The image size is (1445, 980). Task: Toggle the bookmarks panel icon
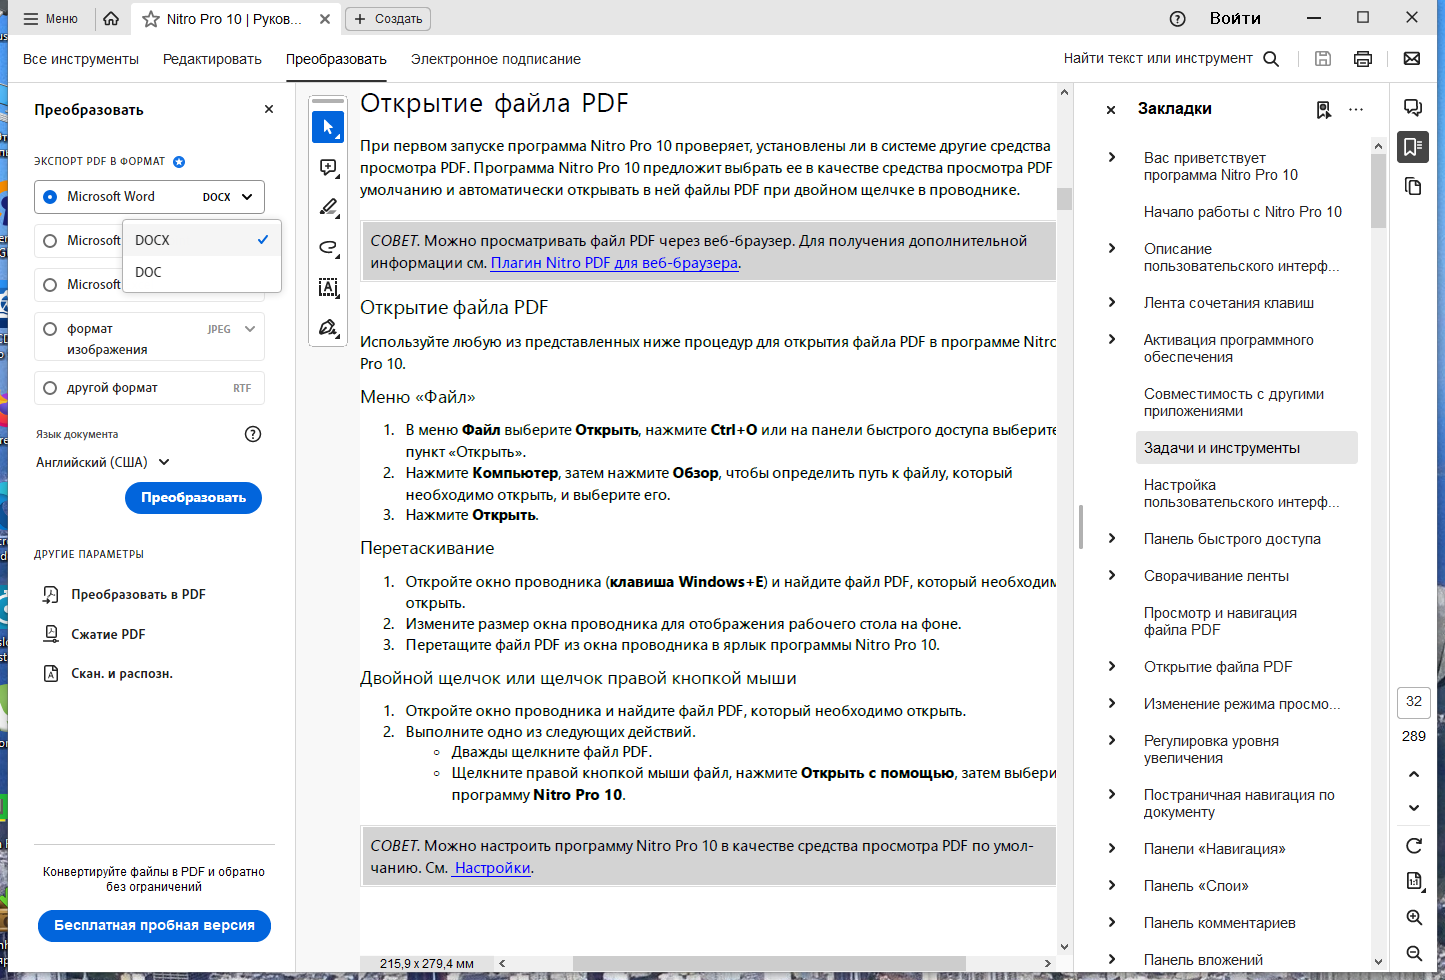pyautogui.click(x=1413, y=147)
